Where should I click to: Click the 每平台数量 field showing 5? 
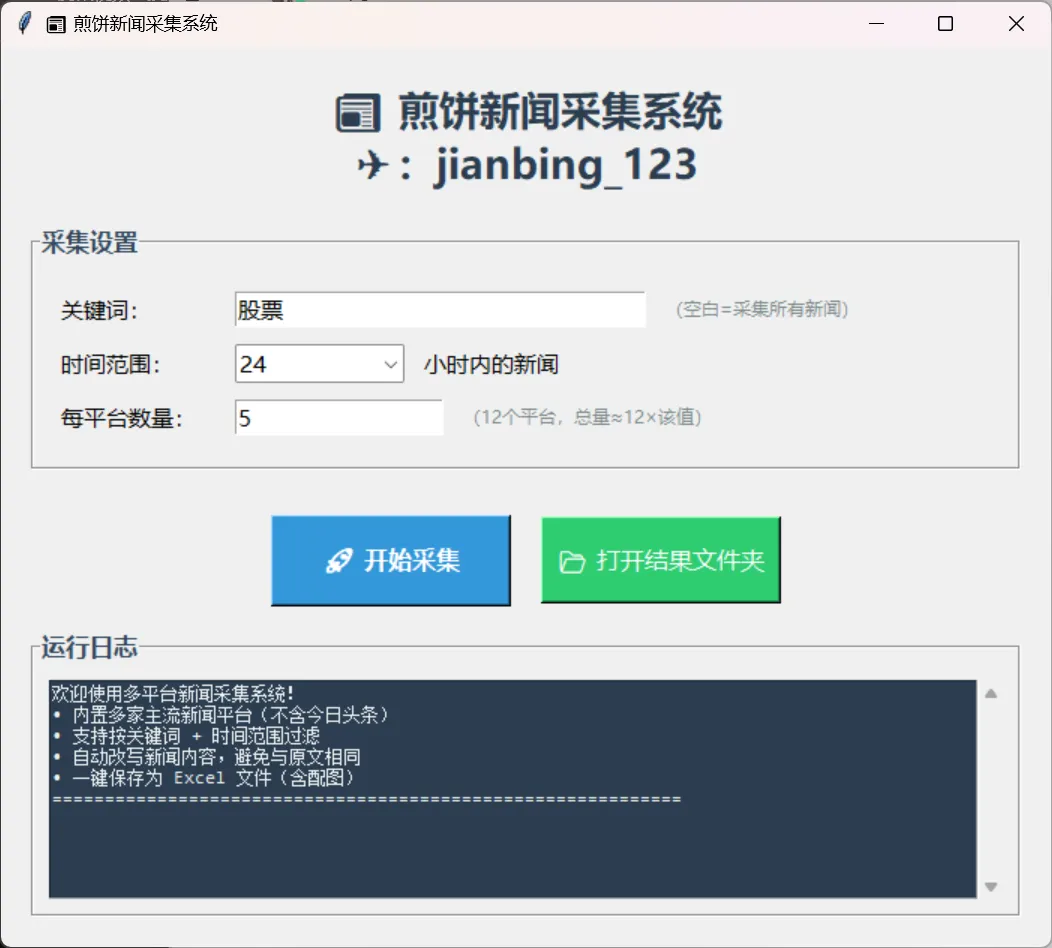[x=338, y=416]
